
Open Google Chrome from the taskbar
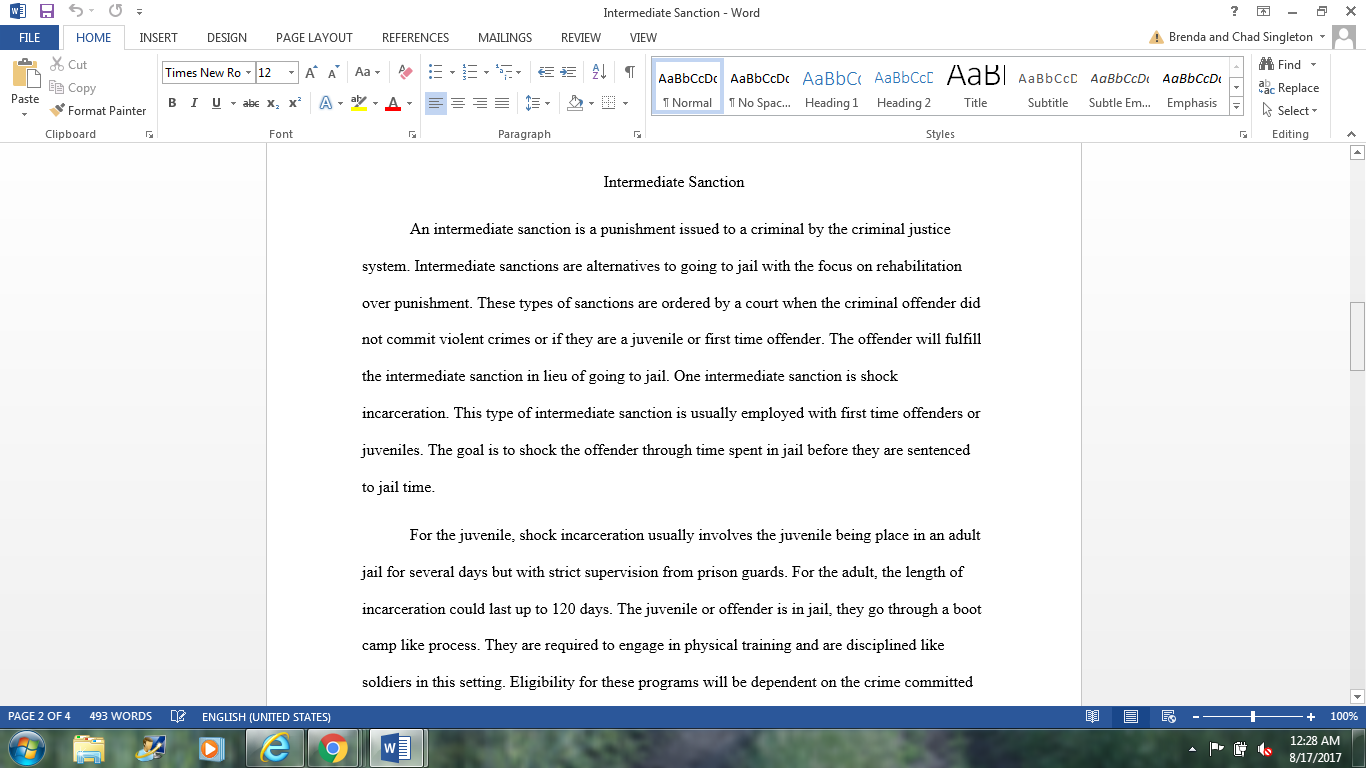(332, 748)
